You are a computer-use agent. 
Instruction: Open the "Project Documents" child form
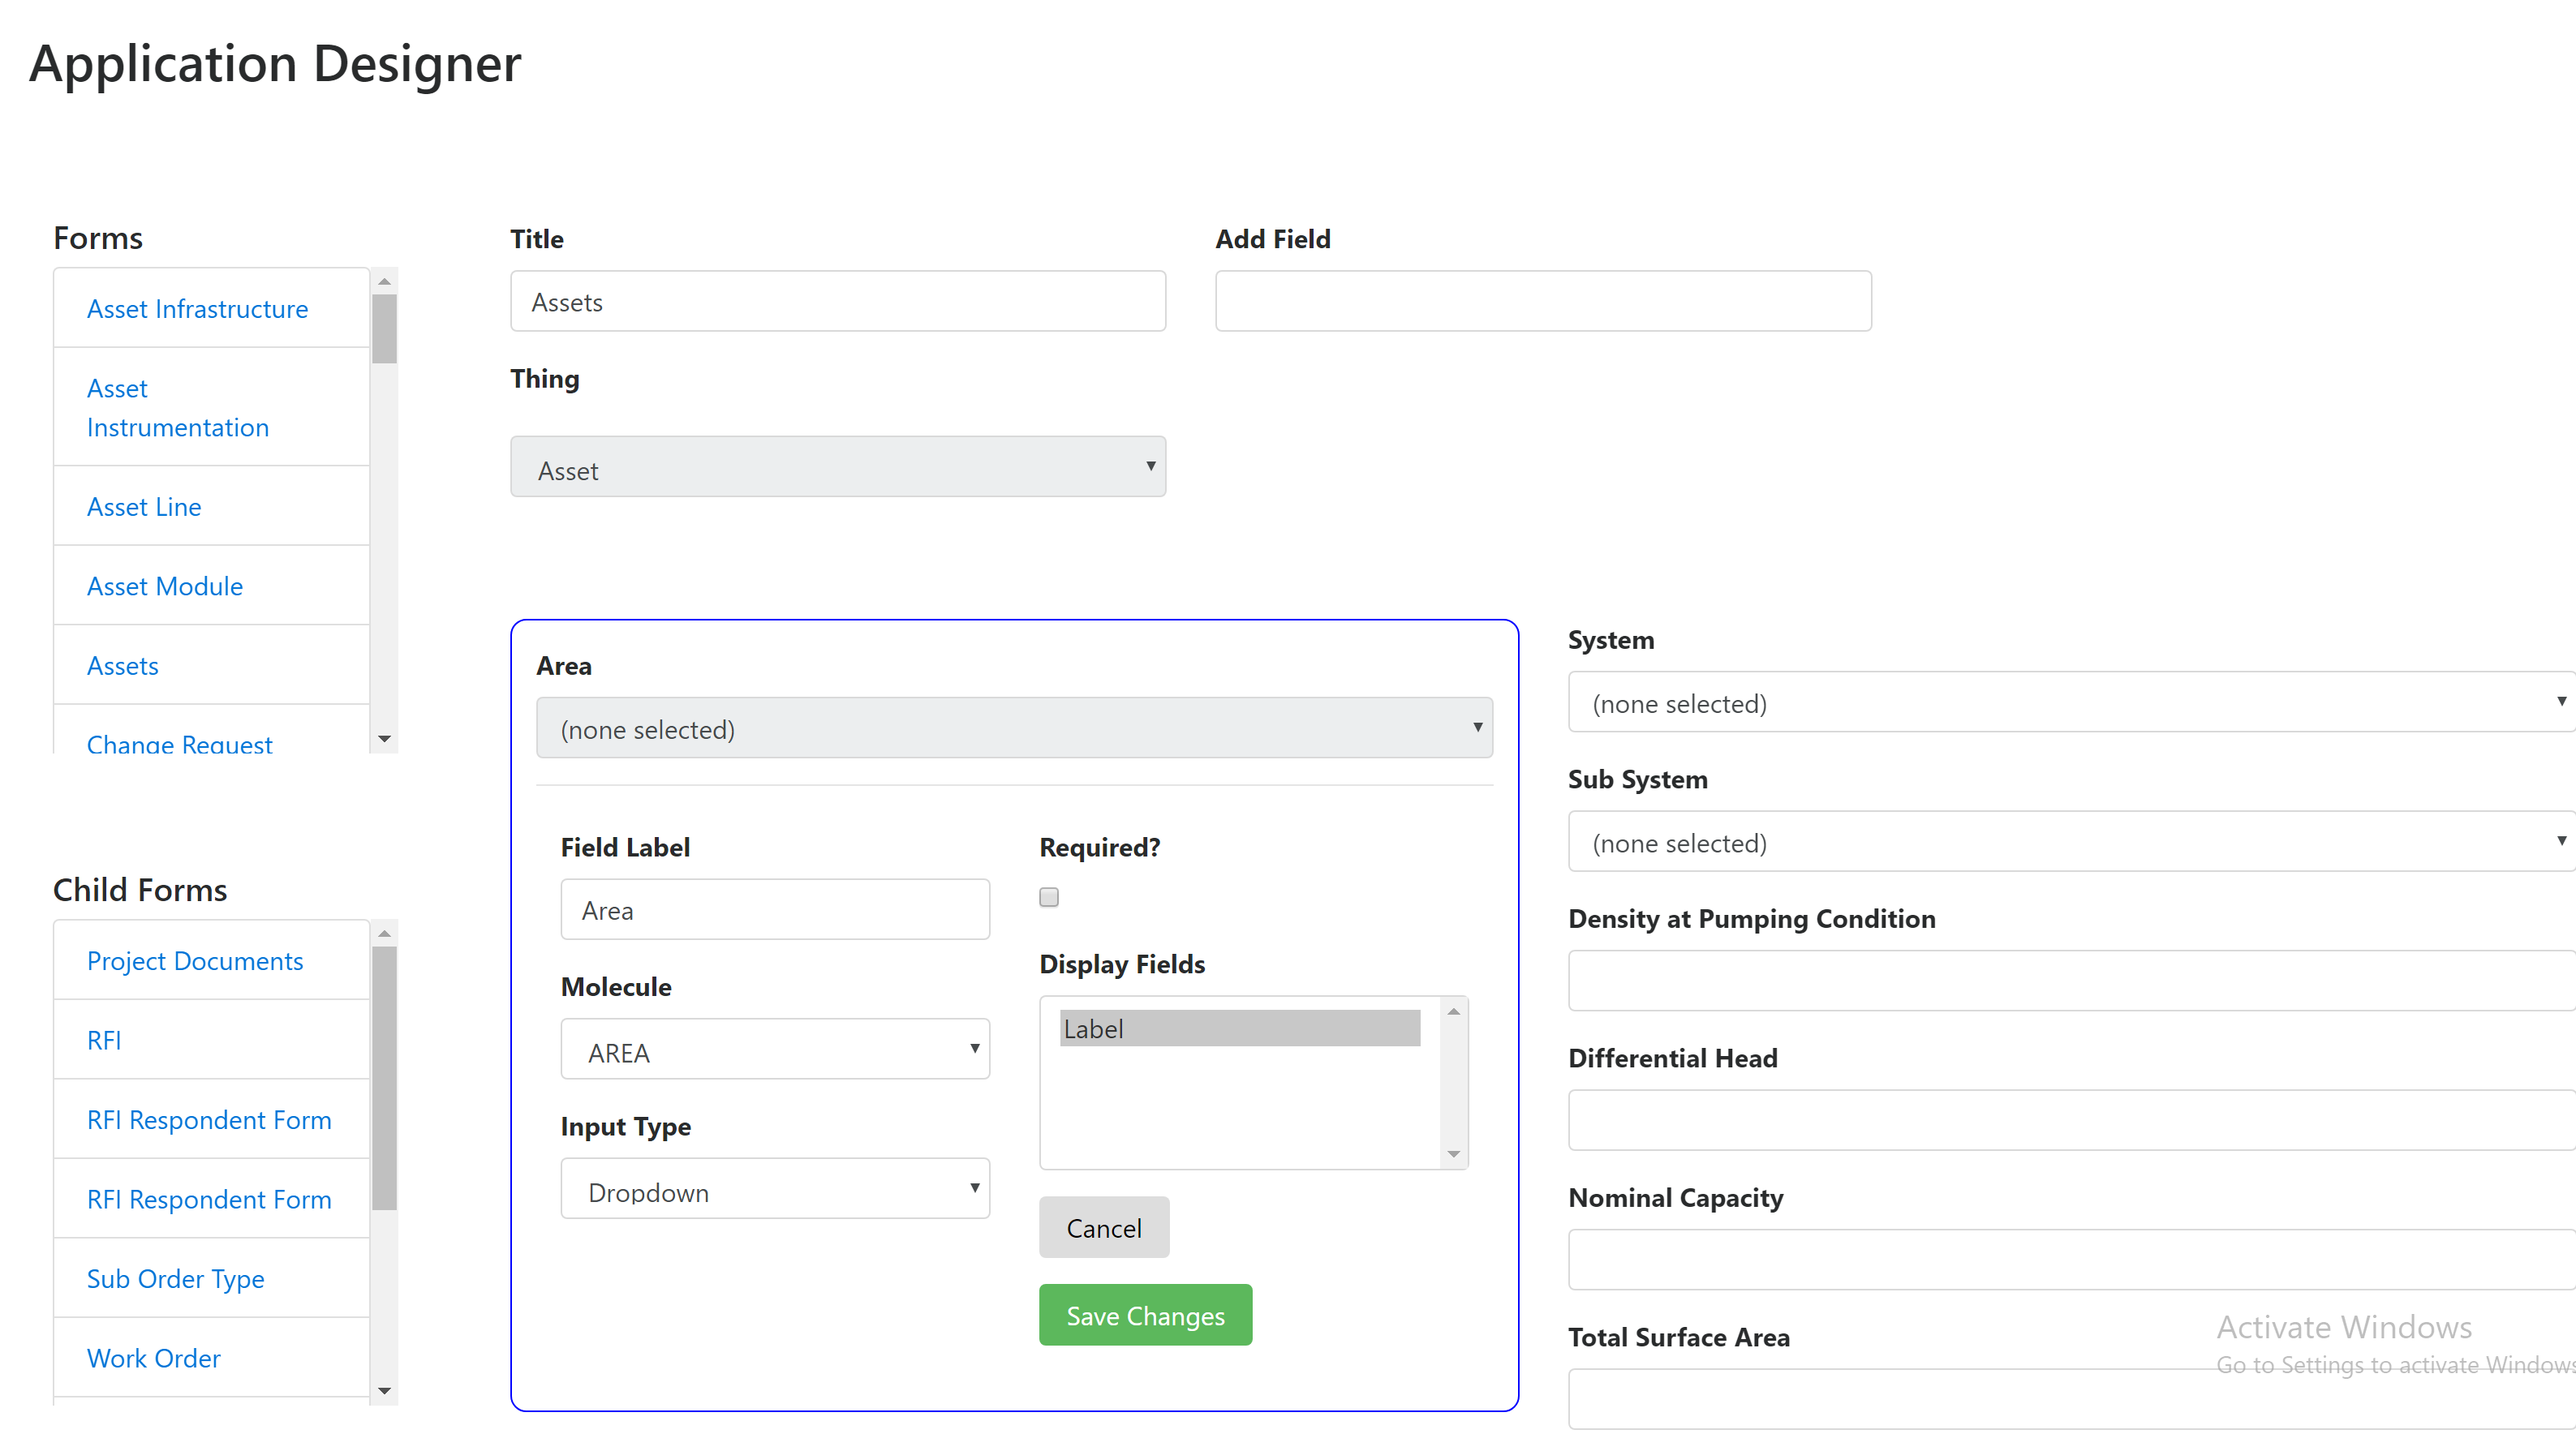tap(195, 961)
